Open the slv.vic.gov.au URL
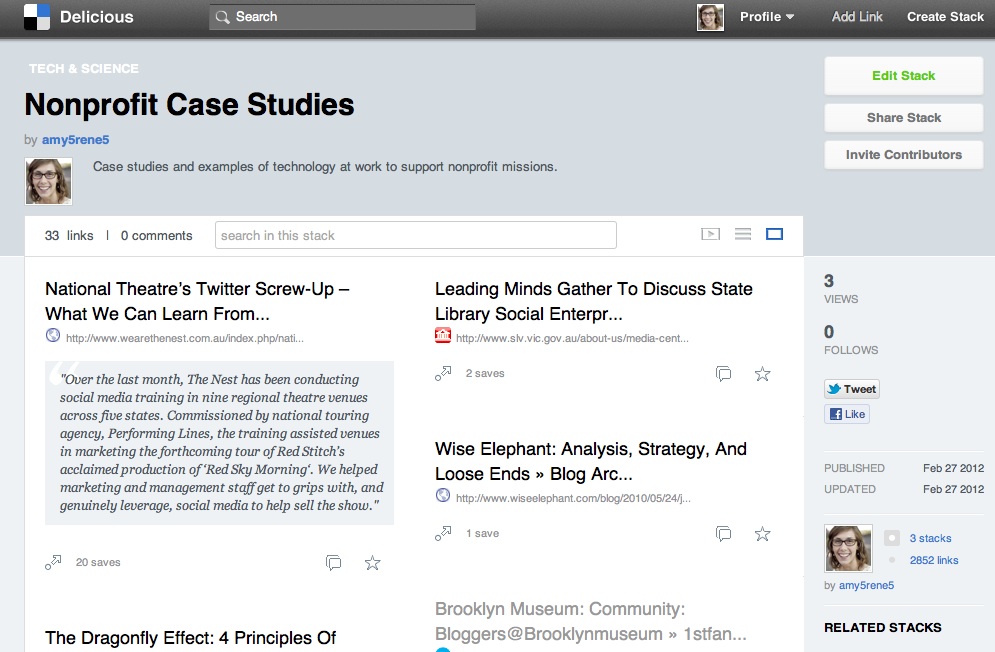The height and width of the screenshot is (652, 995). (572, 338)
